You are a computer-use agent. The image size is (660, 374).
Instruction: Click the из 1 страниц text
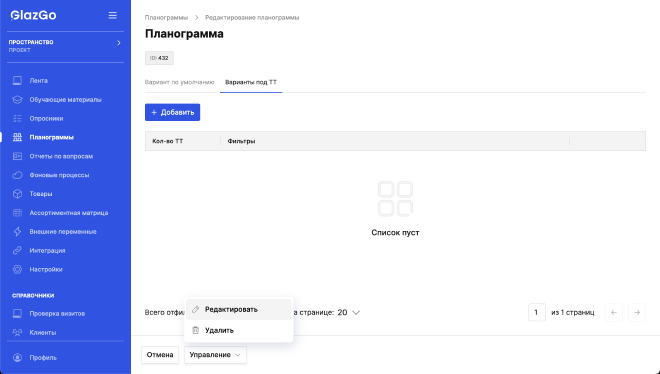pos(573,313)
